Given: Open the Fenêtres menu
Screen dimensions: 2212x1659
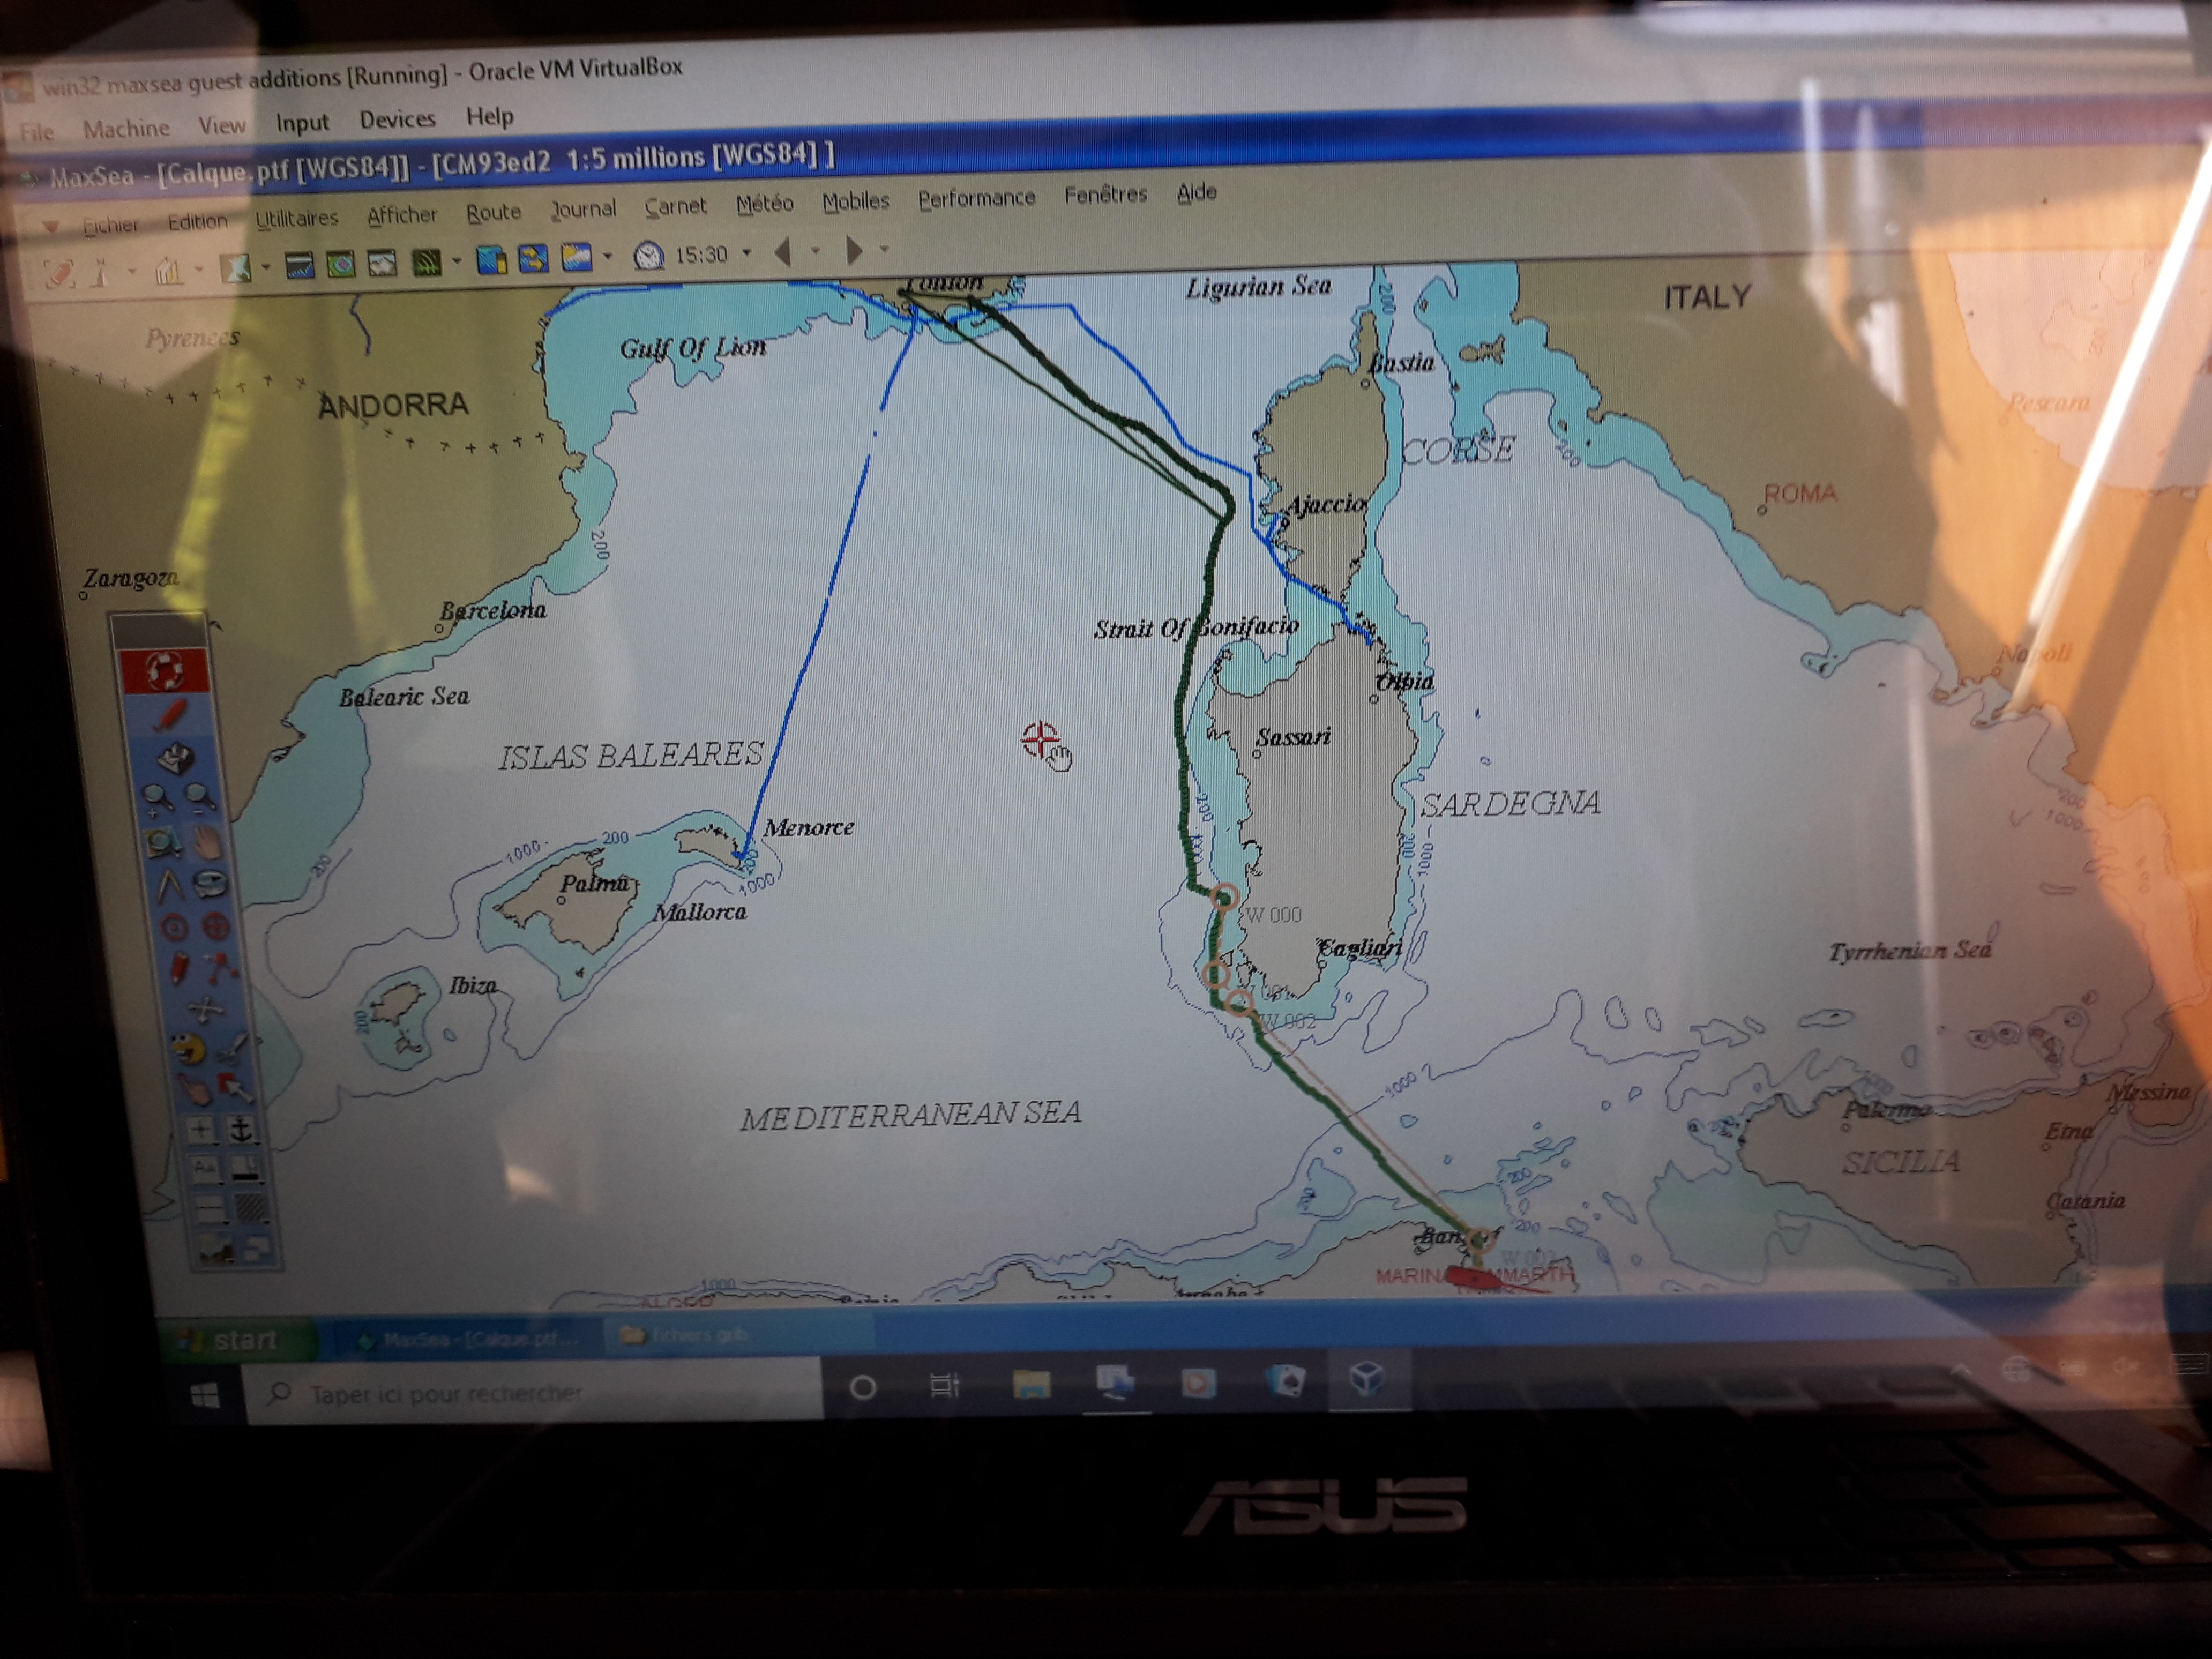Looking at the screenshot, I should point(1105,193).
